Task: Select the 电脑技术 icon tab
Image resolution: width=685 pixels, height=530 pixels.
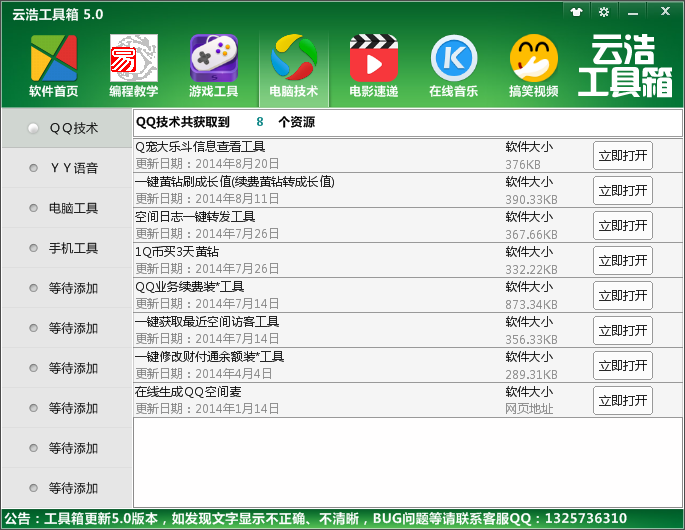Action: pos(294,68)
